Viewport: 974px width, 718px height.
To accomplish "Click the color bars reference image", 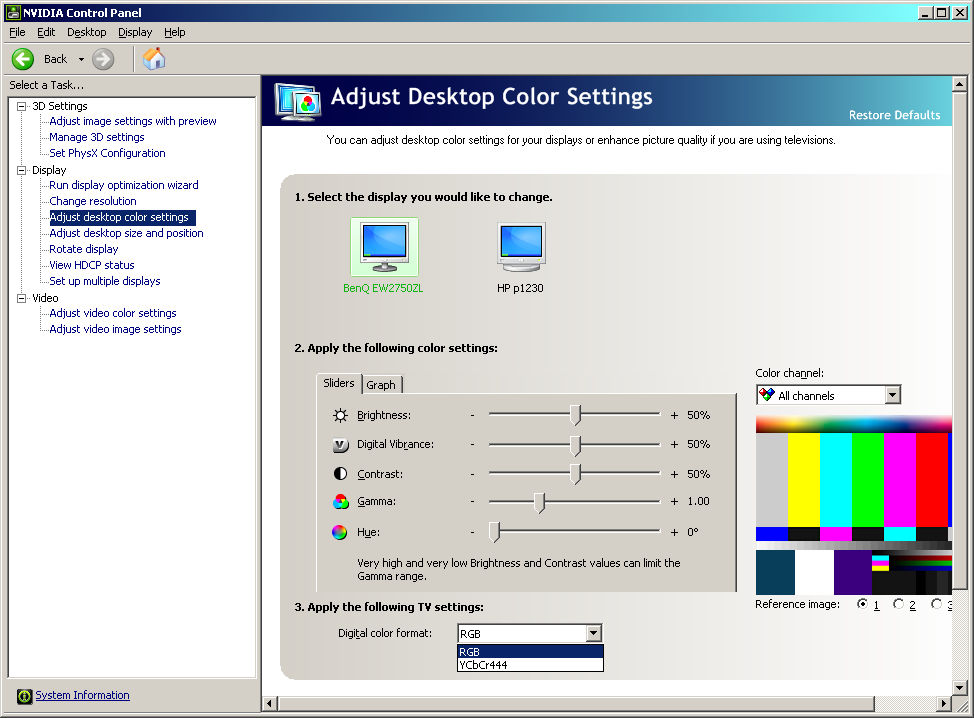I will click(853, 506).
